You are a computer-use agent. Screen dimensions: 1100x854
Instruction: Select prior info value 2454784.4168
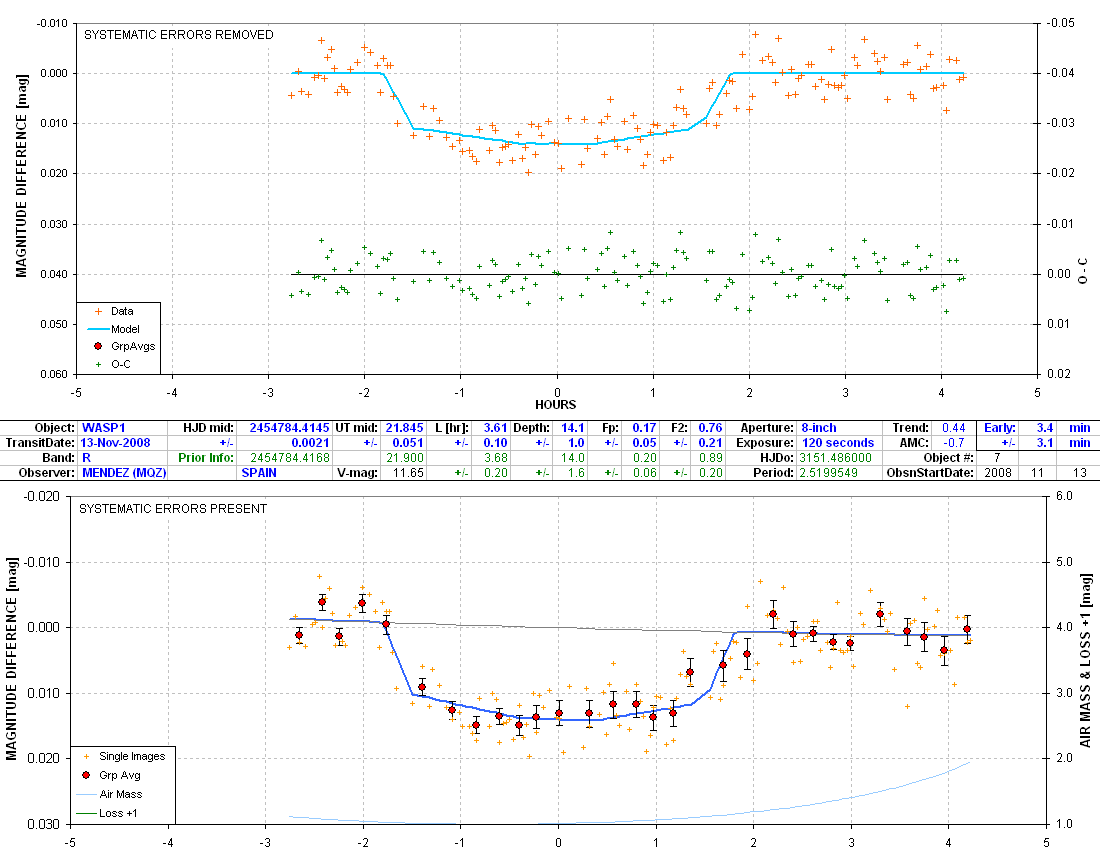290,458
